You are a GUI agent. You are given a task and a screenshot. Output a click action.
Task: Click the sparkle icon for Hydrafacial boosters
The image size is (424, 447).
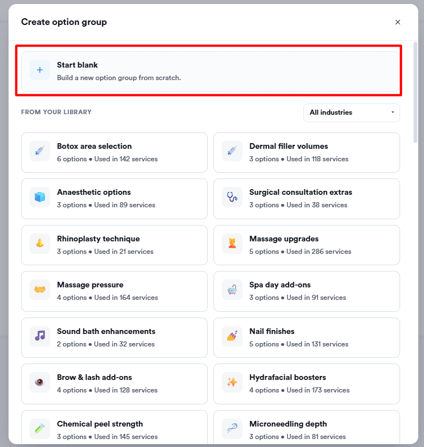(232, 382)
